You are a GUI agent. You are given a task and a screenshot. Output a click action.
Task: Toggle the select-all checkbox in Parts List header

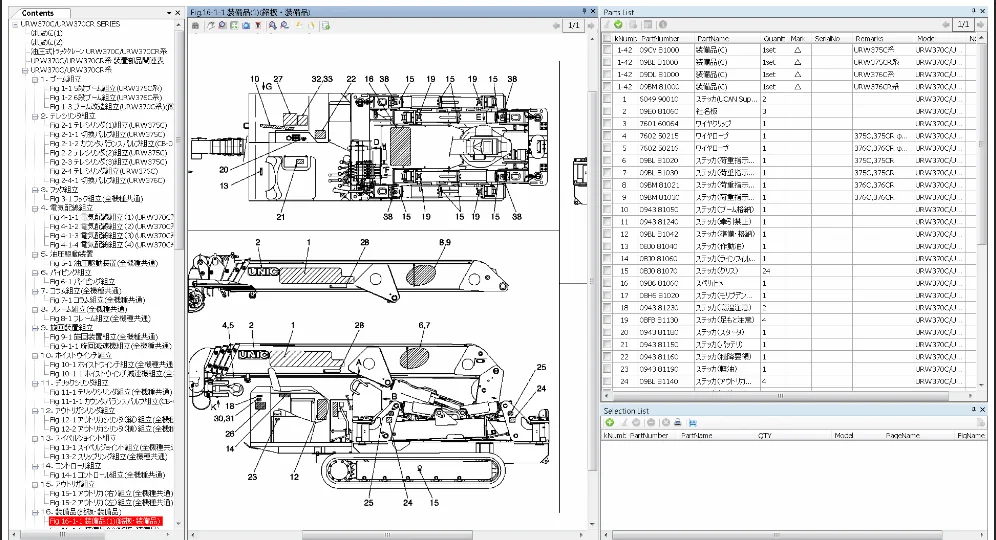point(607,37)
